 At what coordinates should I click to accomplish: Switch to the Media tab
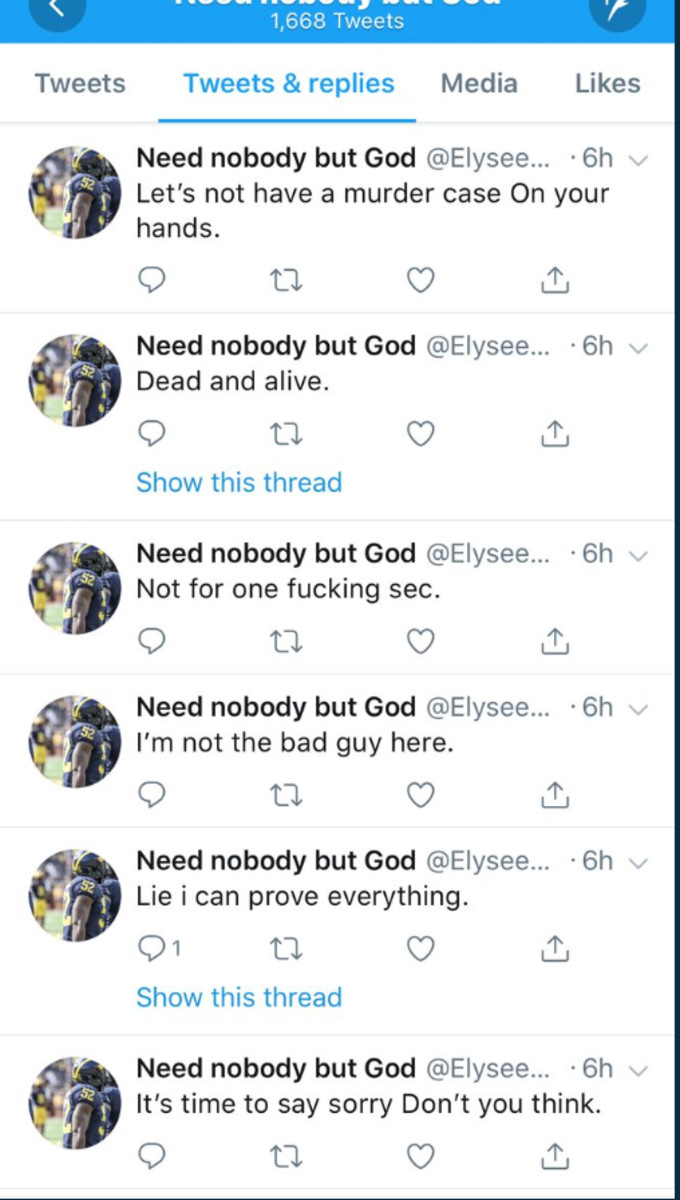tap(479, 83)
